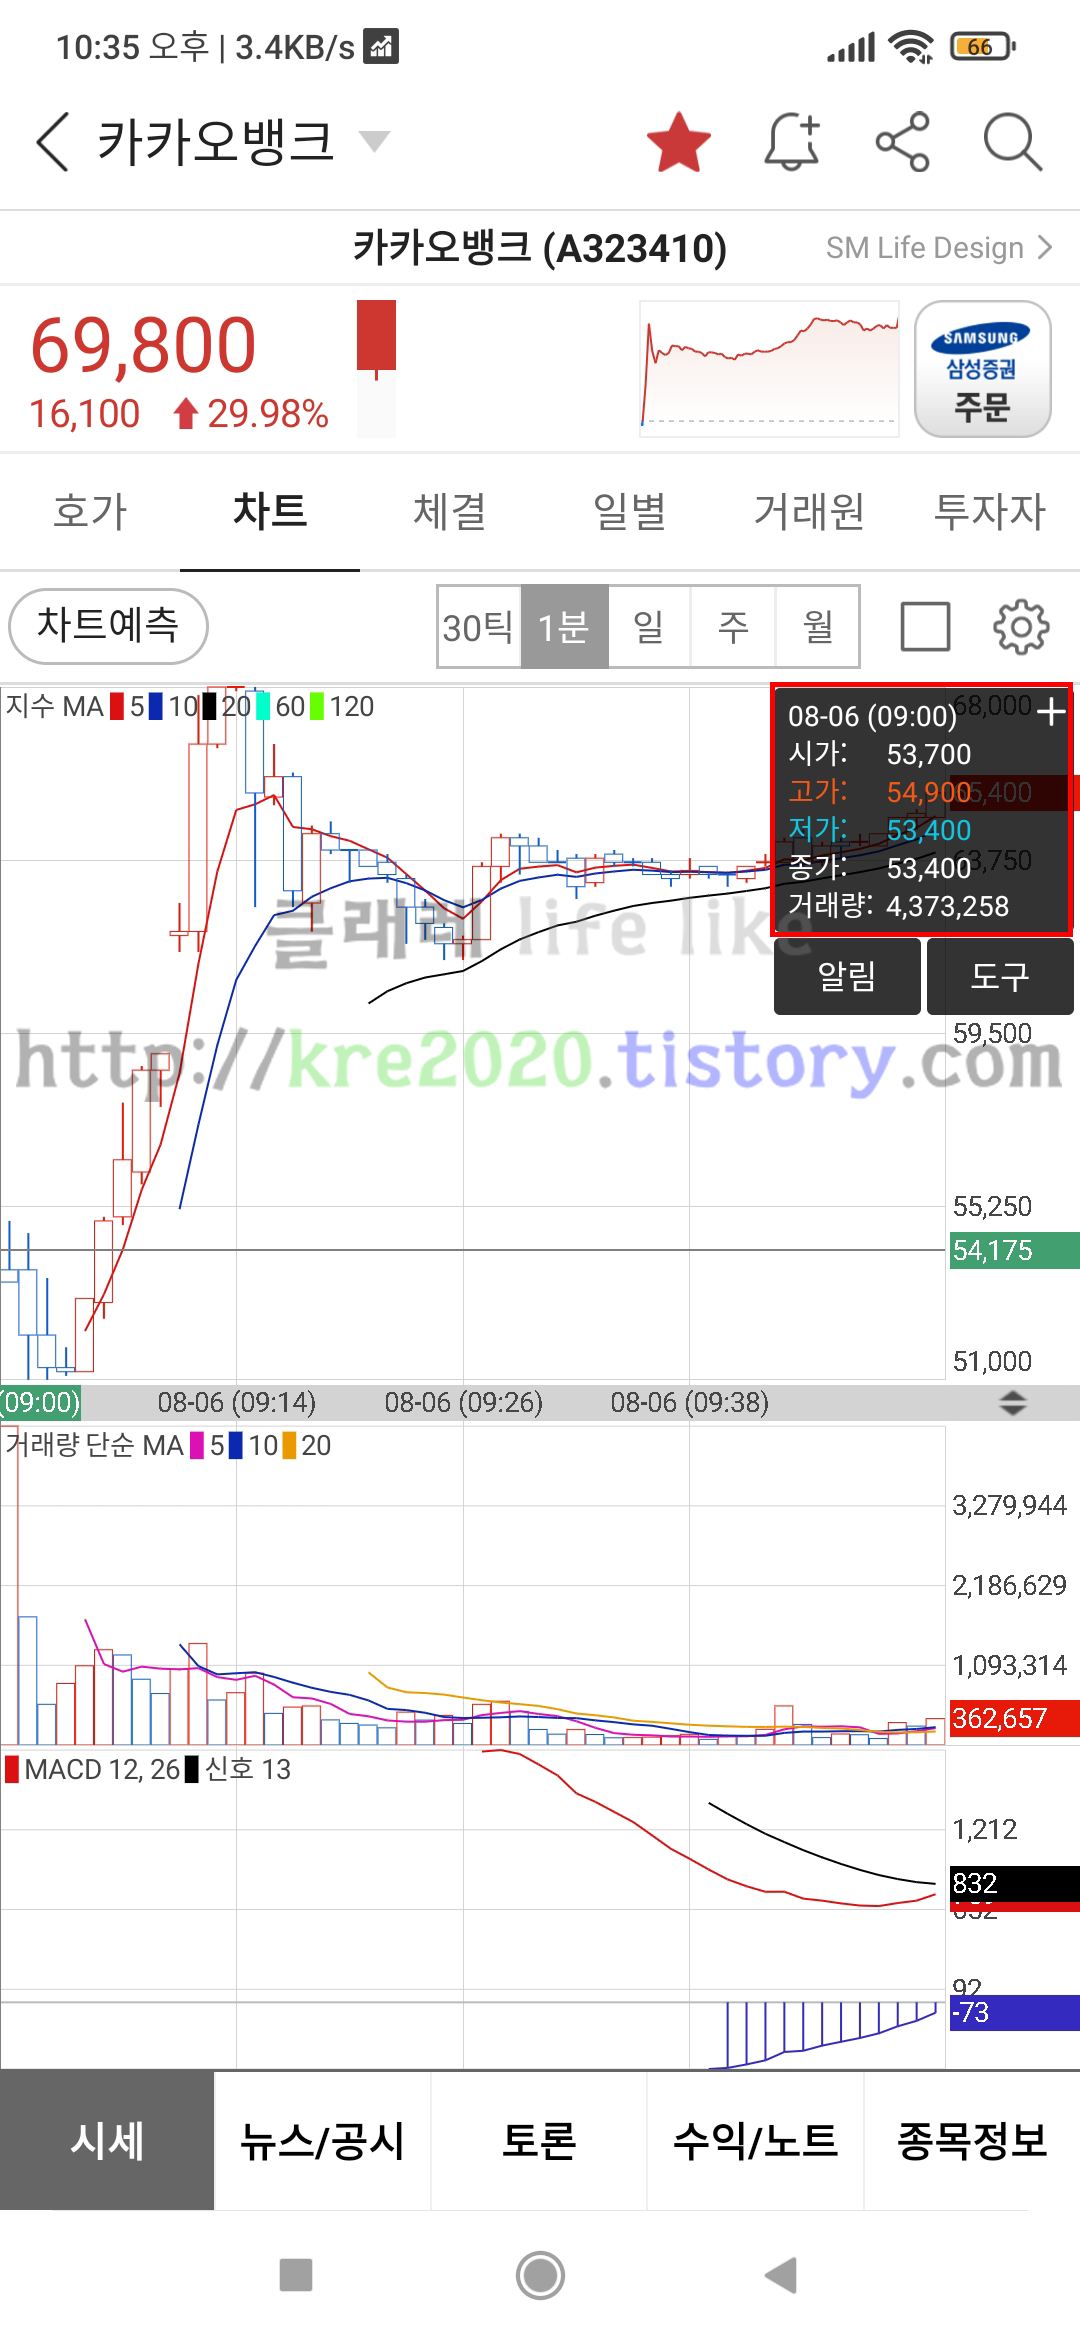Open the Samsung Securities order button
Viewport: 1080px width, 2340px height.
click(x=982, y=369)
